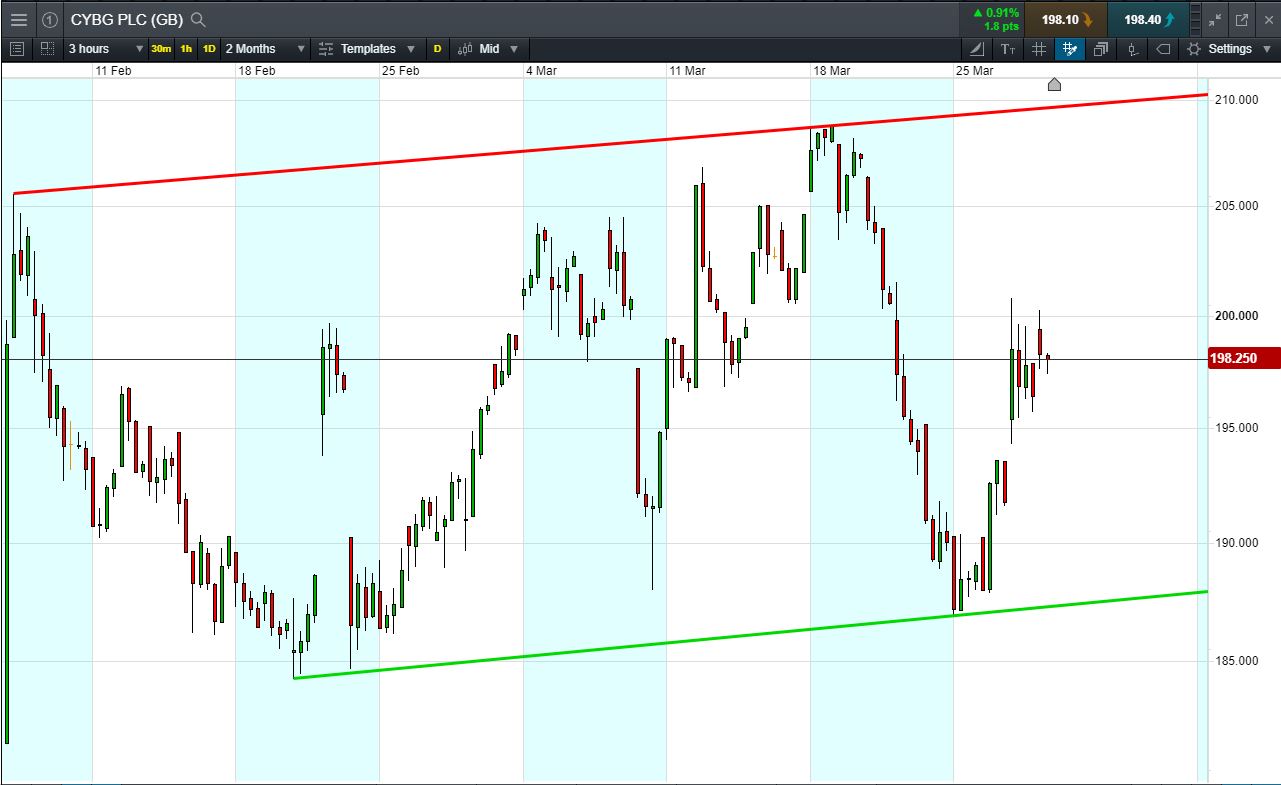
Task: Toggle the chart gridlines icon
Action: (x=1039, y=49)
